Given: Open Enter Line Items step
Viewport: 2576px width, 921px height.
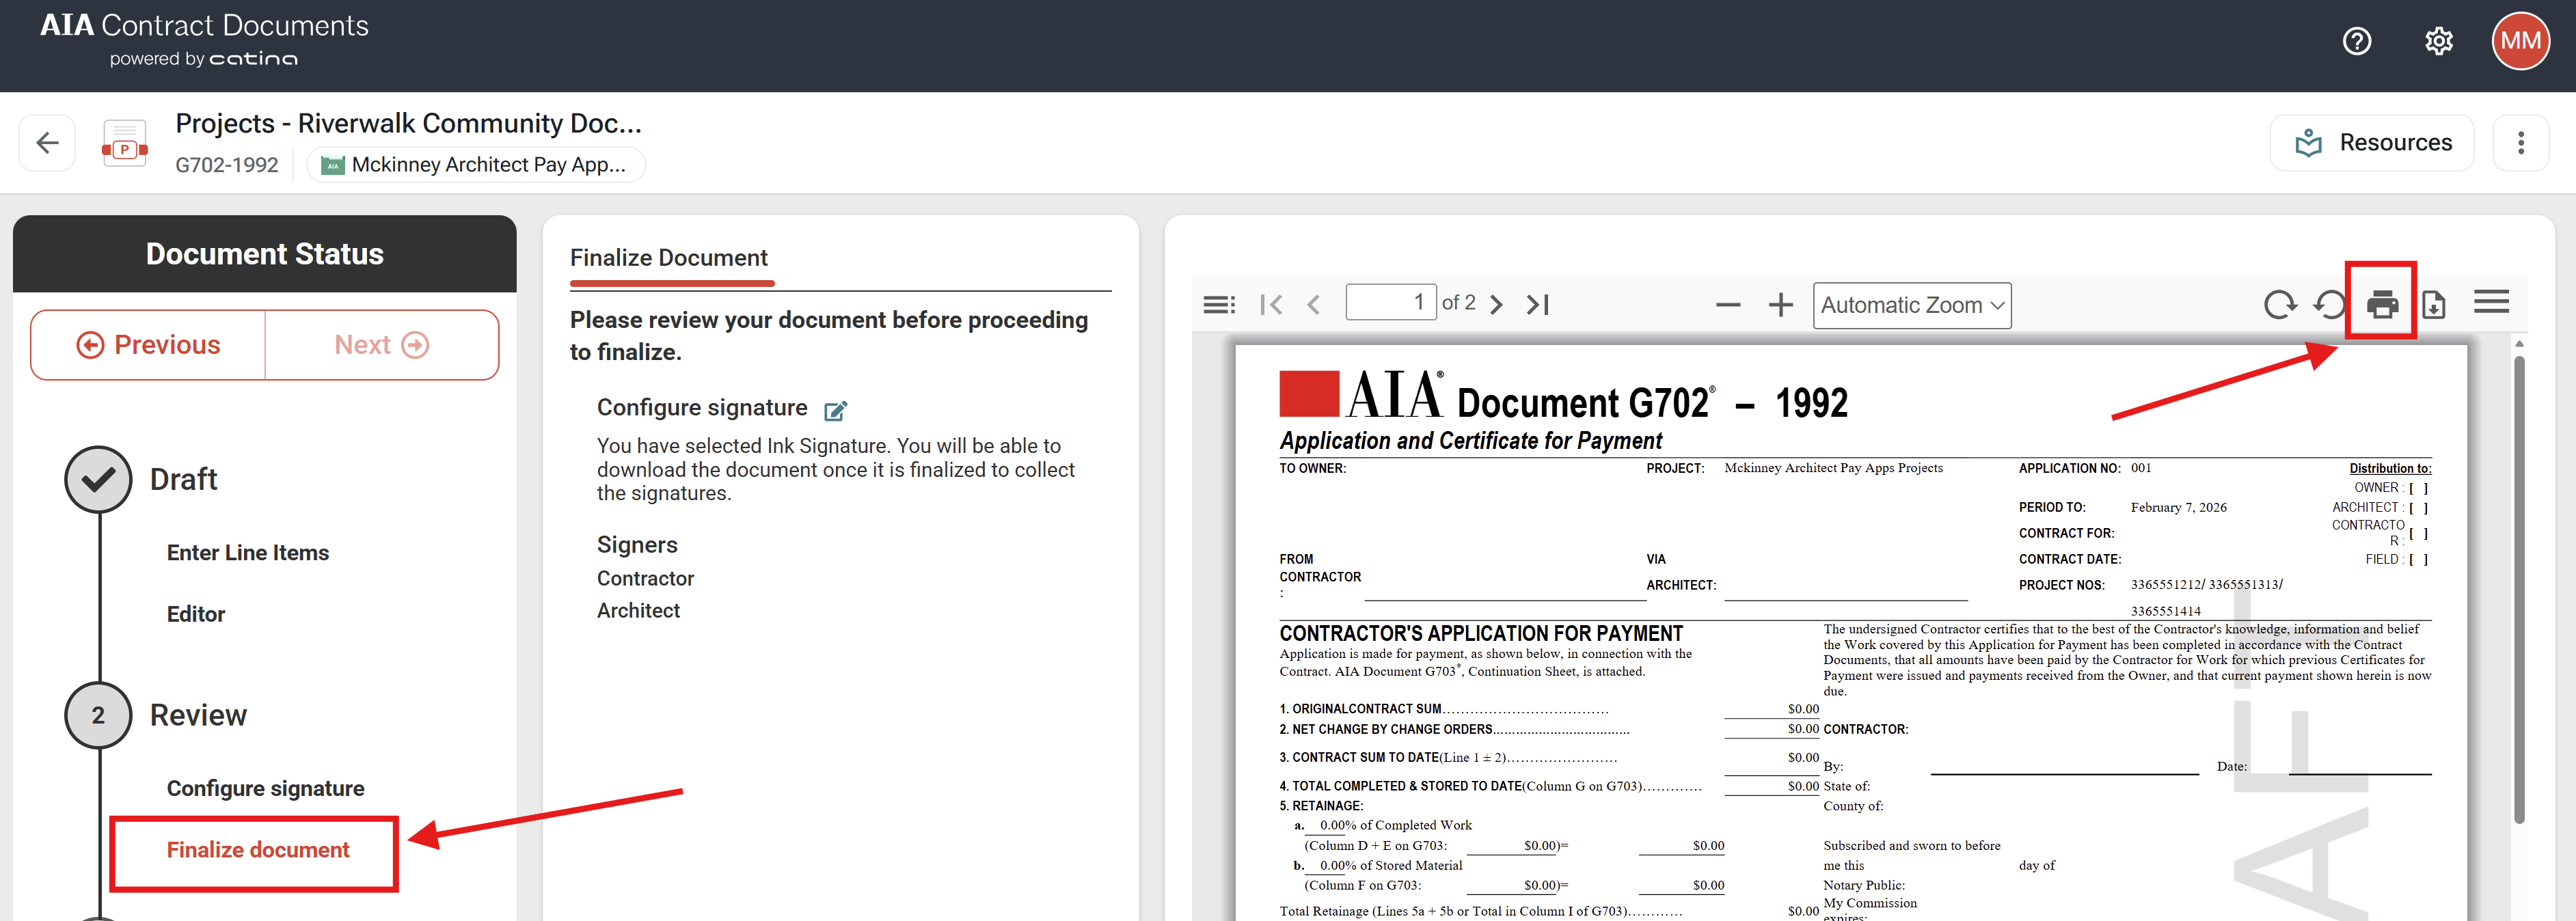Looking at the screenshot, I should 248,553.
